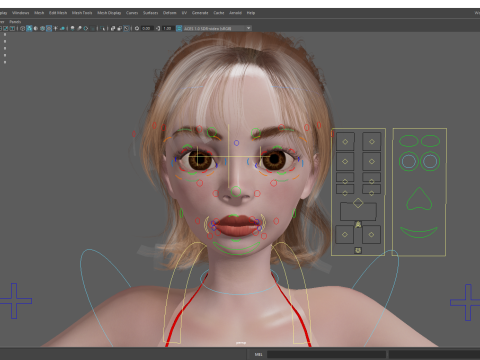Image resolution: width=480 pixels, height=360 pixels.
Task: Open the Deform menu
Action: pyautogui.click(x=169, y=13)
